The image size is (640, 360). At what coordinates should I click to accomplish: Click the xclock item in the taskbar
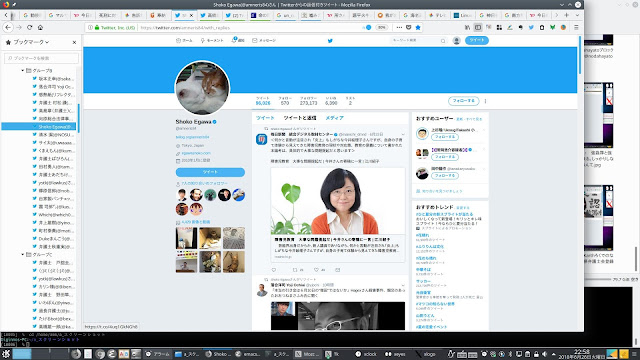click(366, 354)
